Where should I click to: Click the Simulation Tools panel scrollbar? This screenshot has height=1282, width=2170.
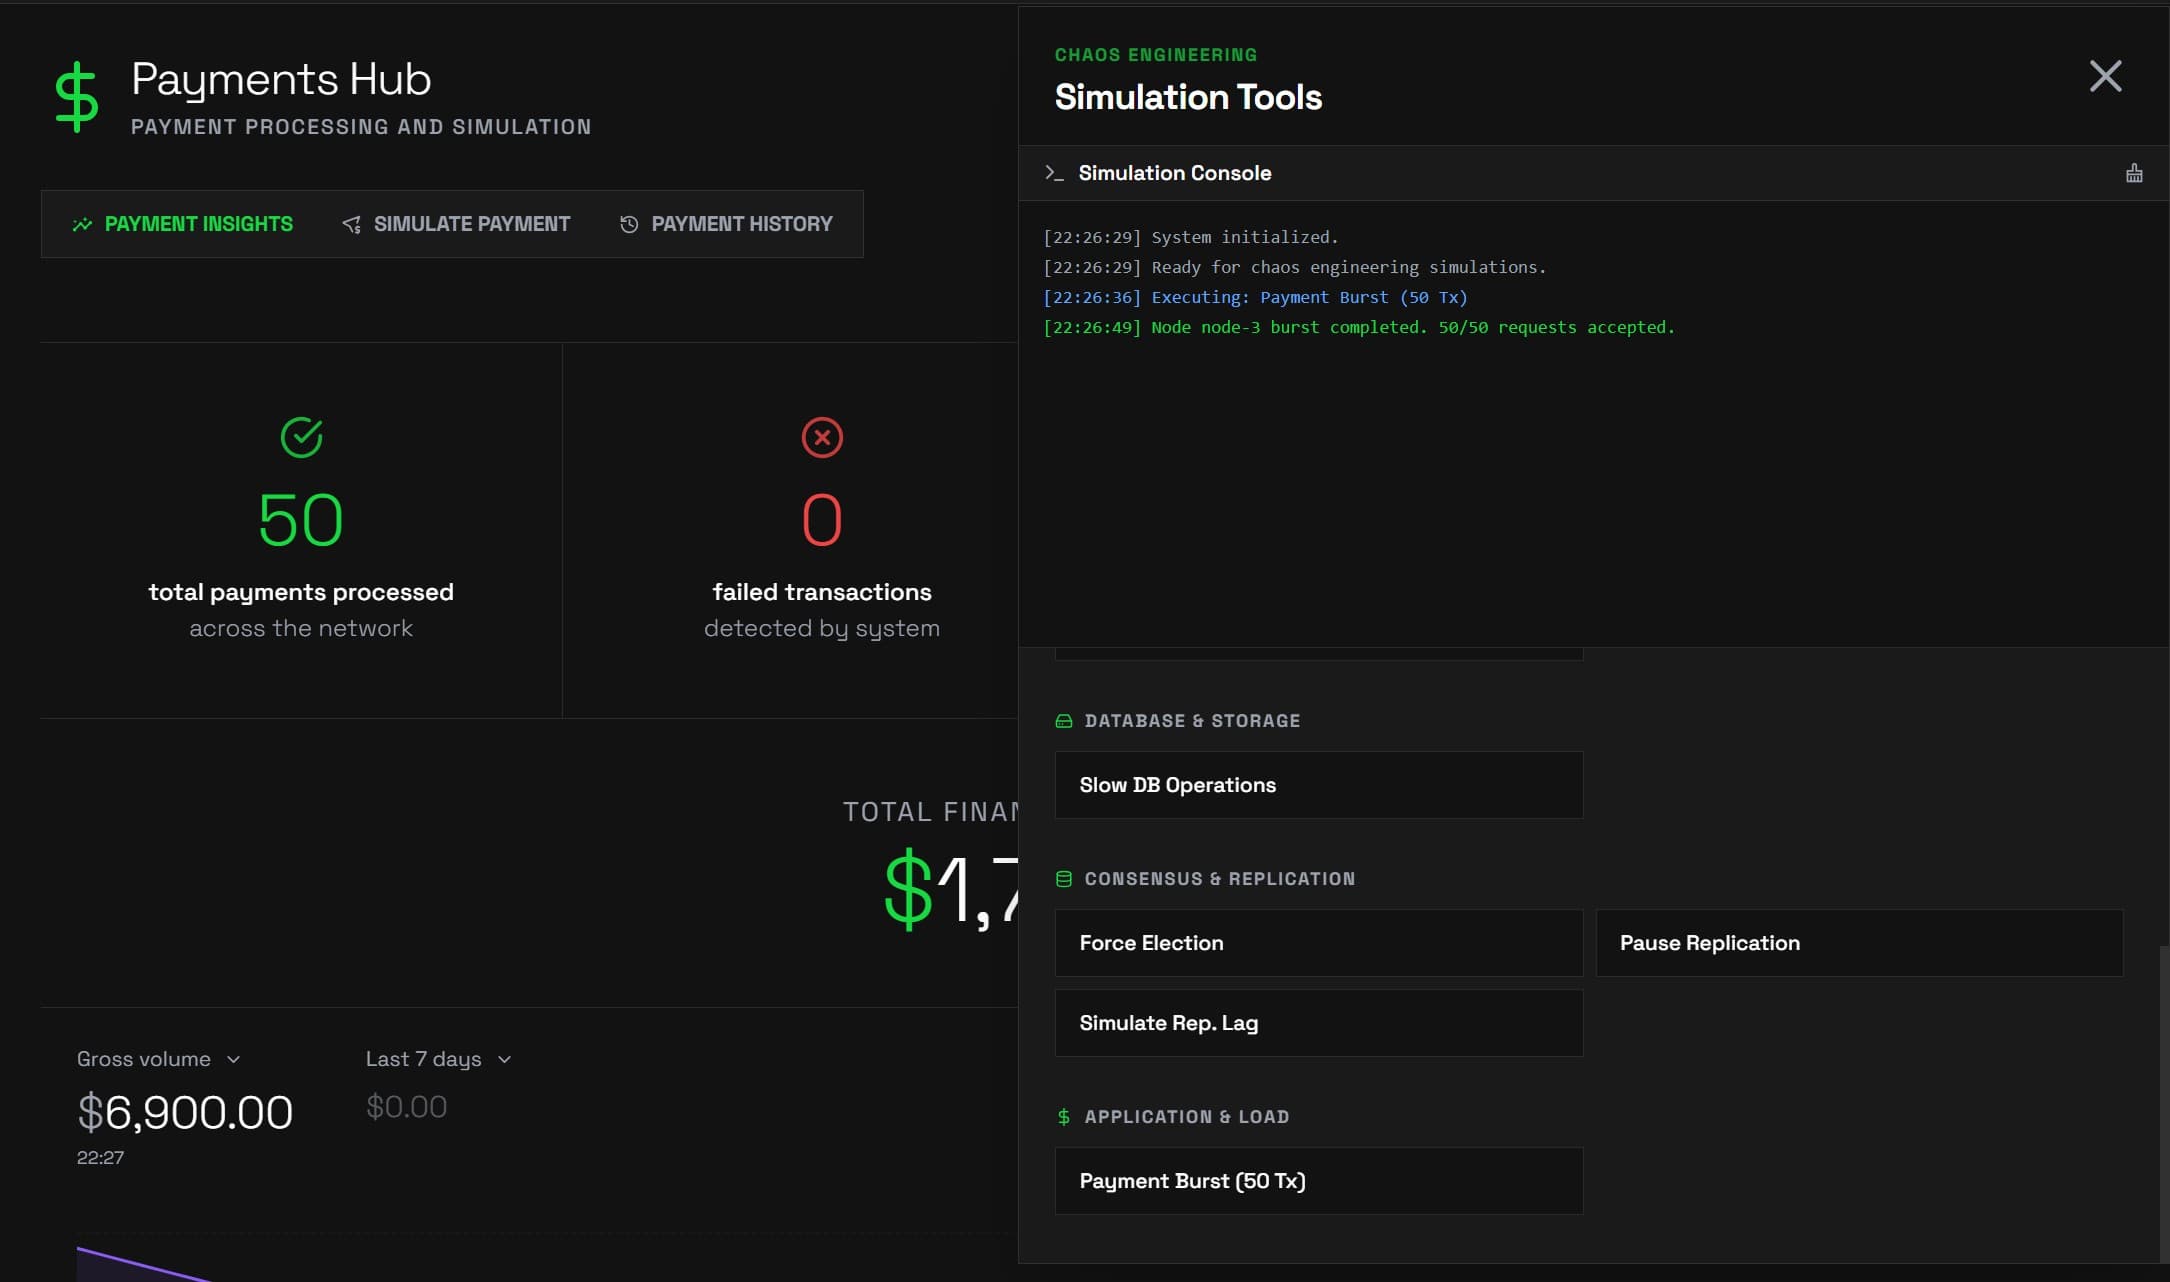[x=2164, y=1103]
